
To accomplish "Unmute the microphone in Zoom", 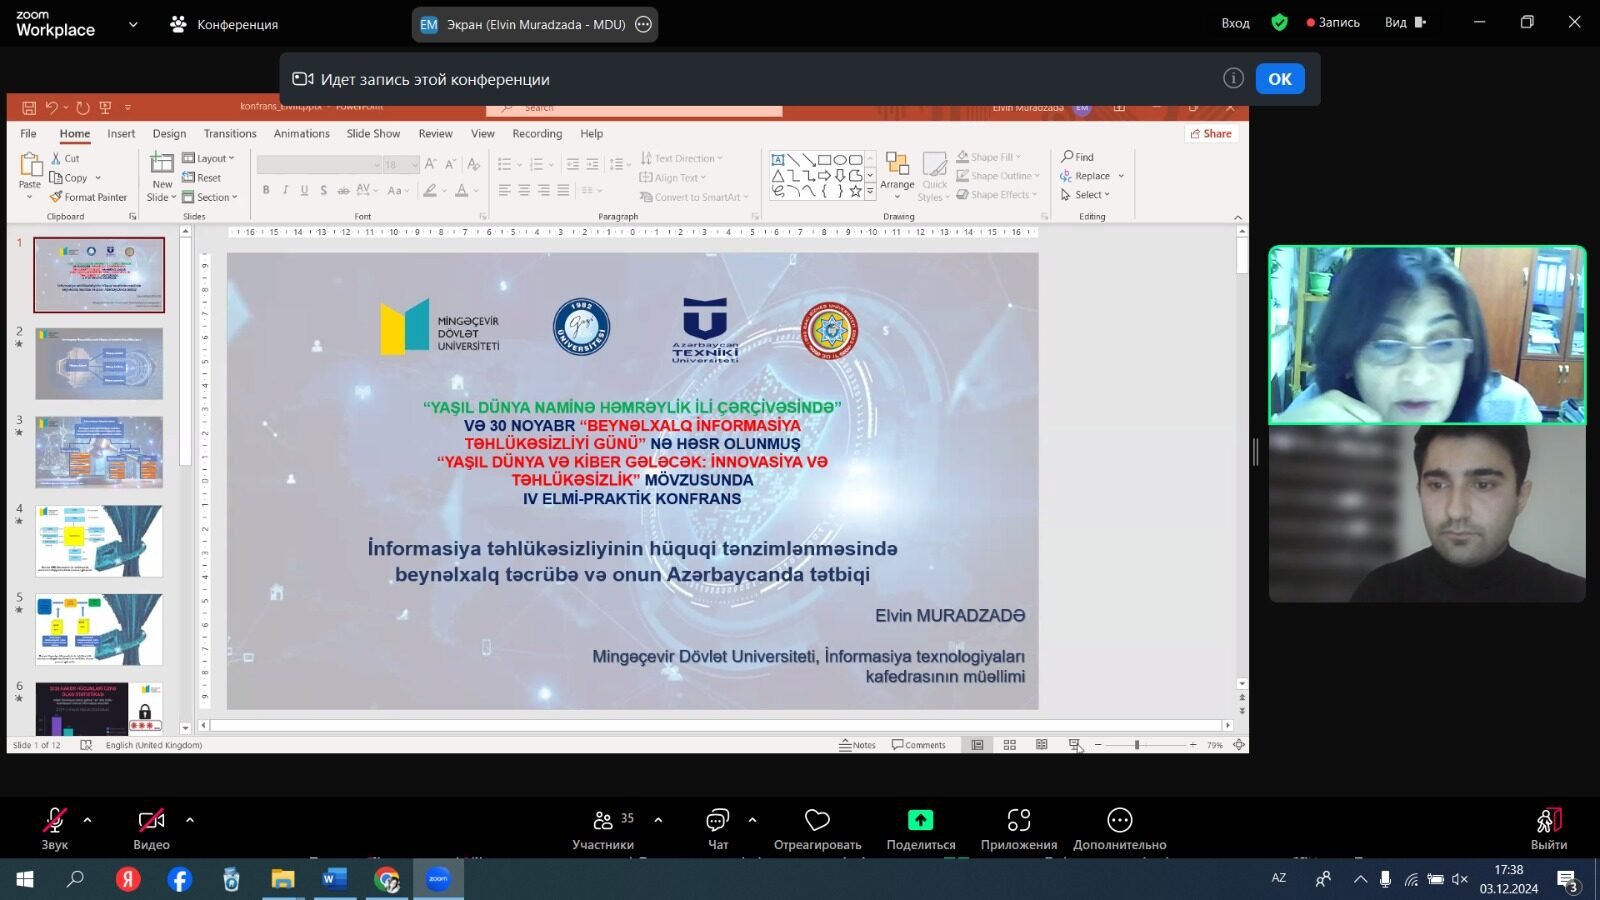I will click(54, 821).
